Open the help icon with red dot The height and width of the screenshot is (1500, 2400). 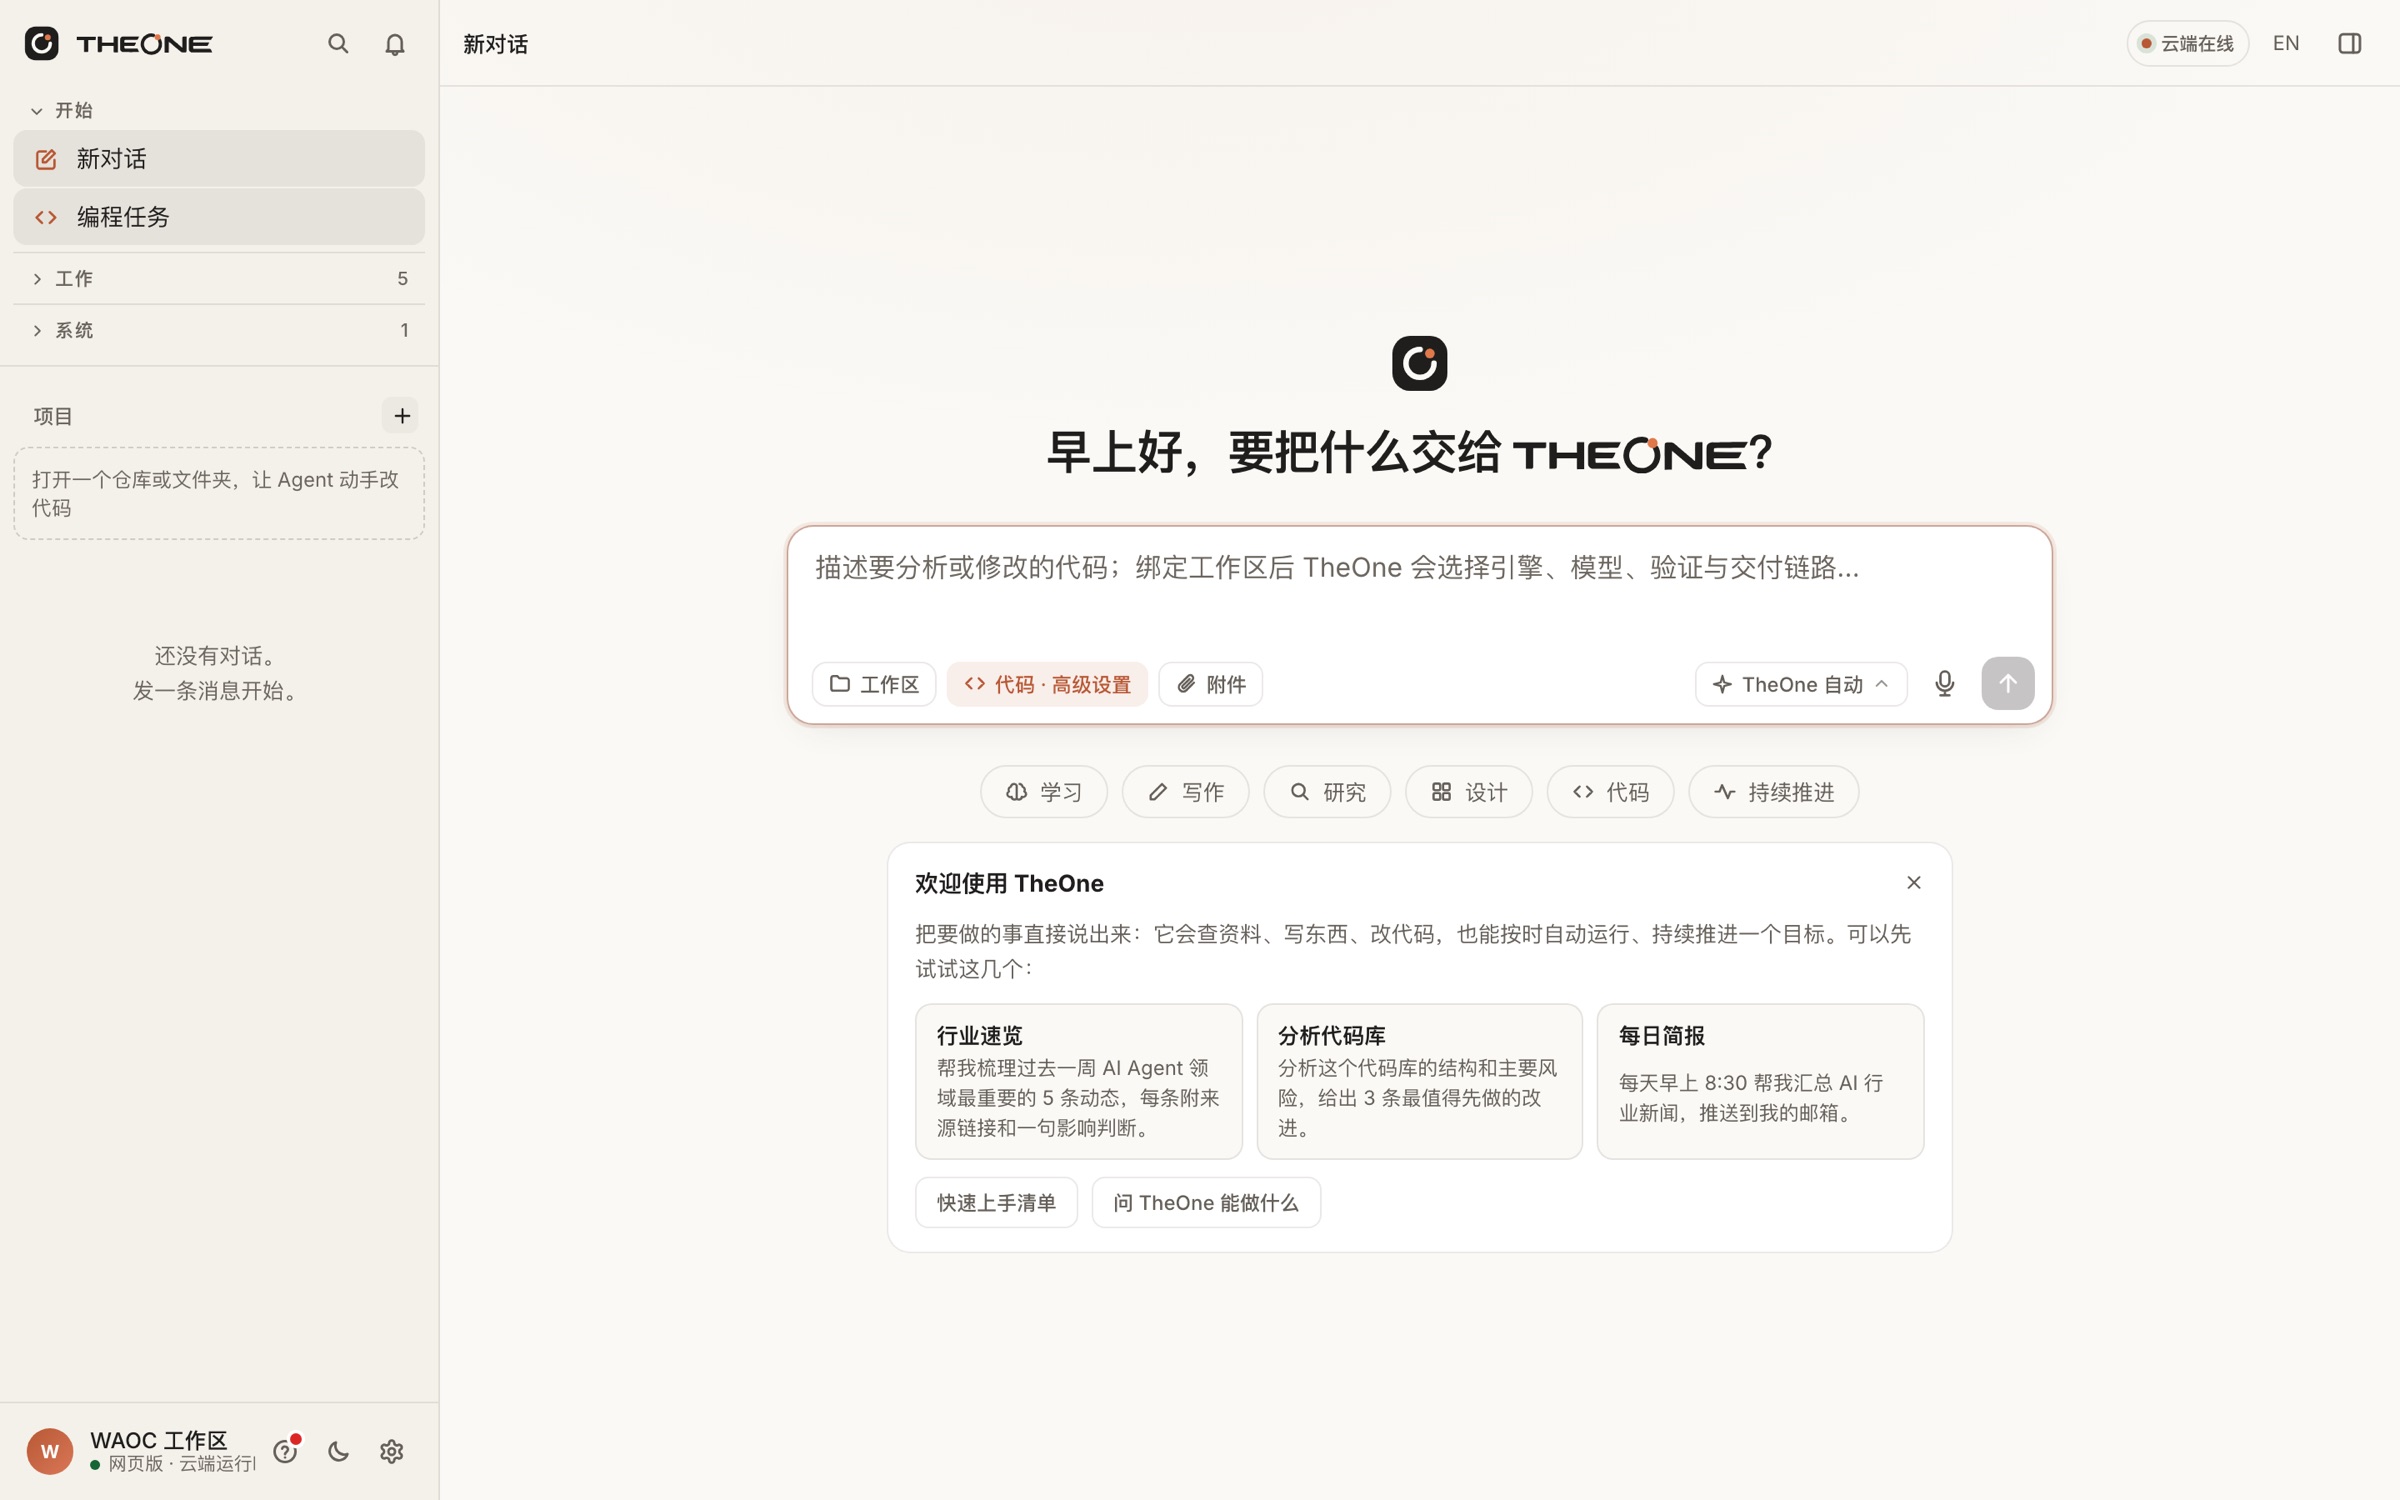click(286, 1451)
